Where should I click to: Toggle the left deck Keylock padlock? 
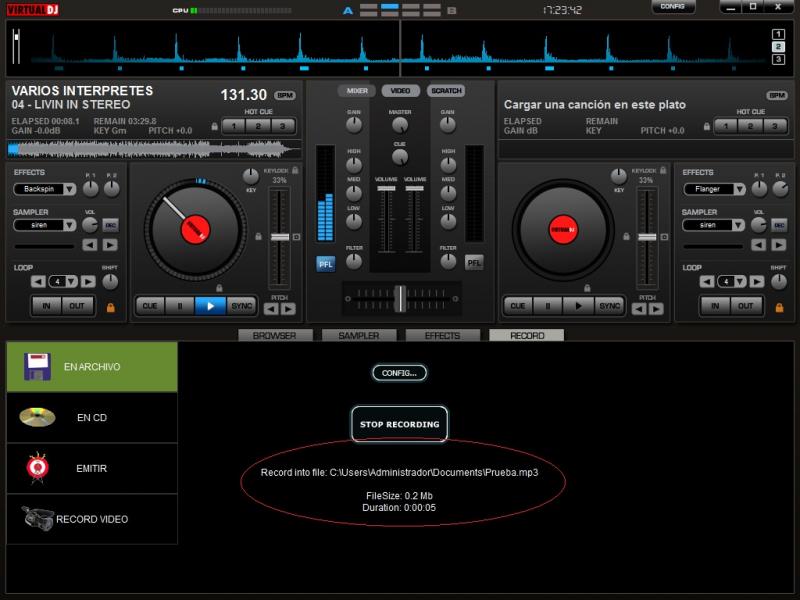[295, 170]
